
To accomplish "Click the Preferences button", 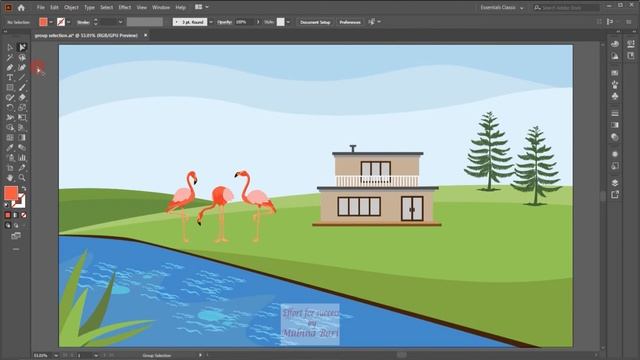I will pos(350,22).
